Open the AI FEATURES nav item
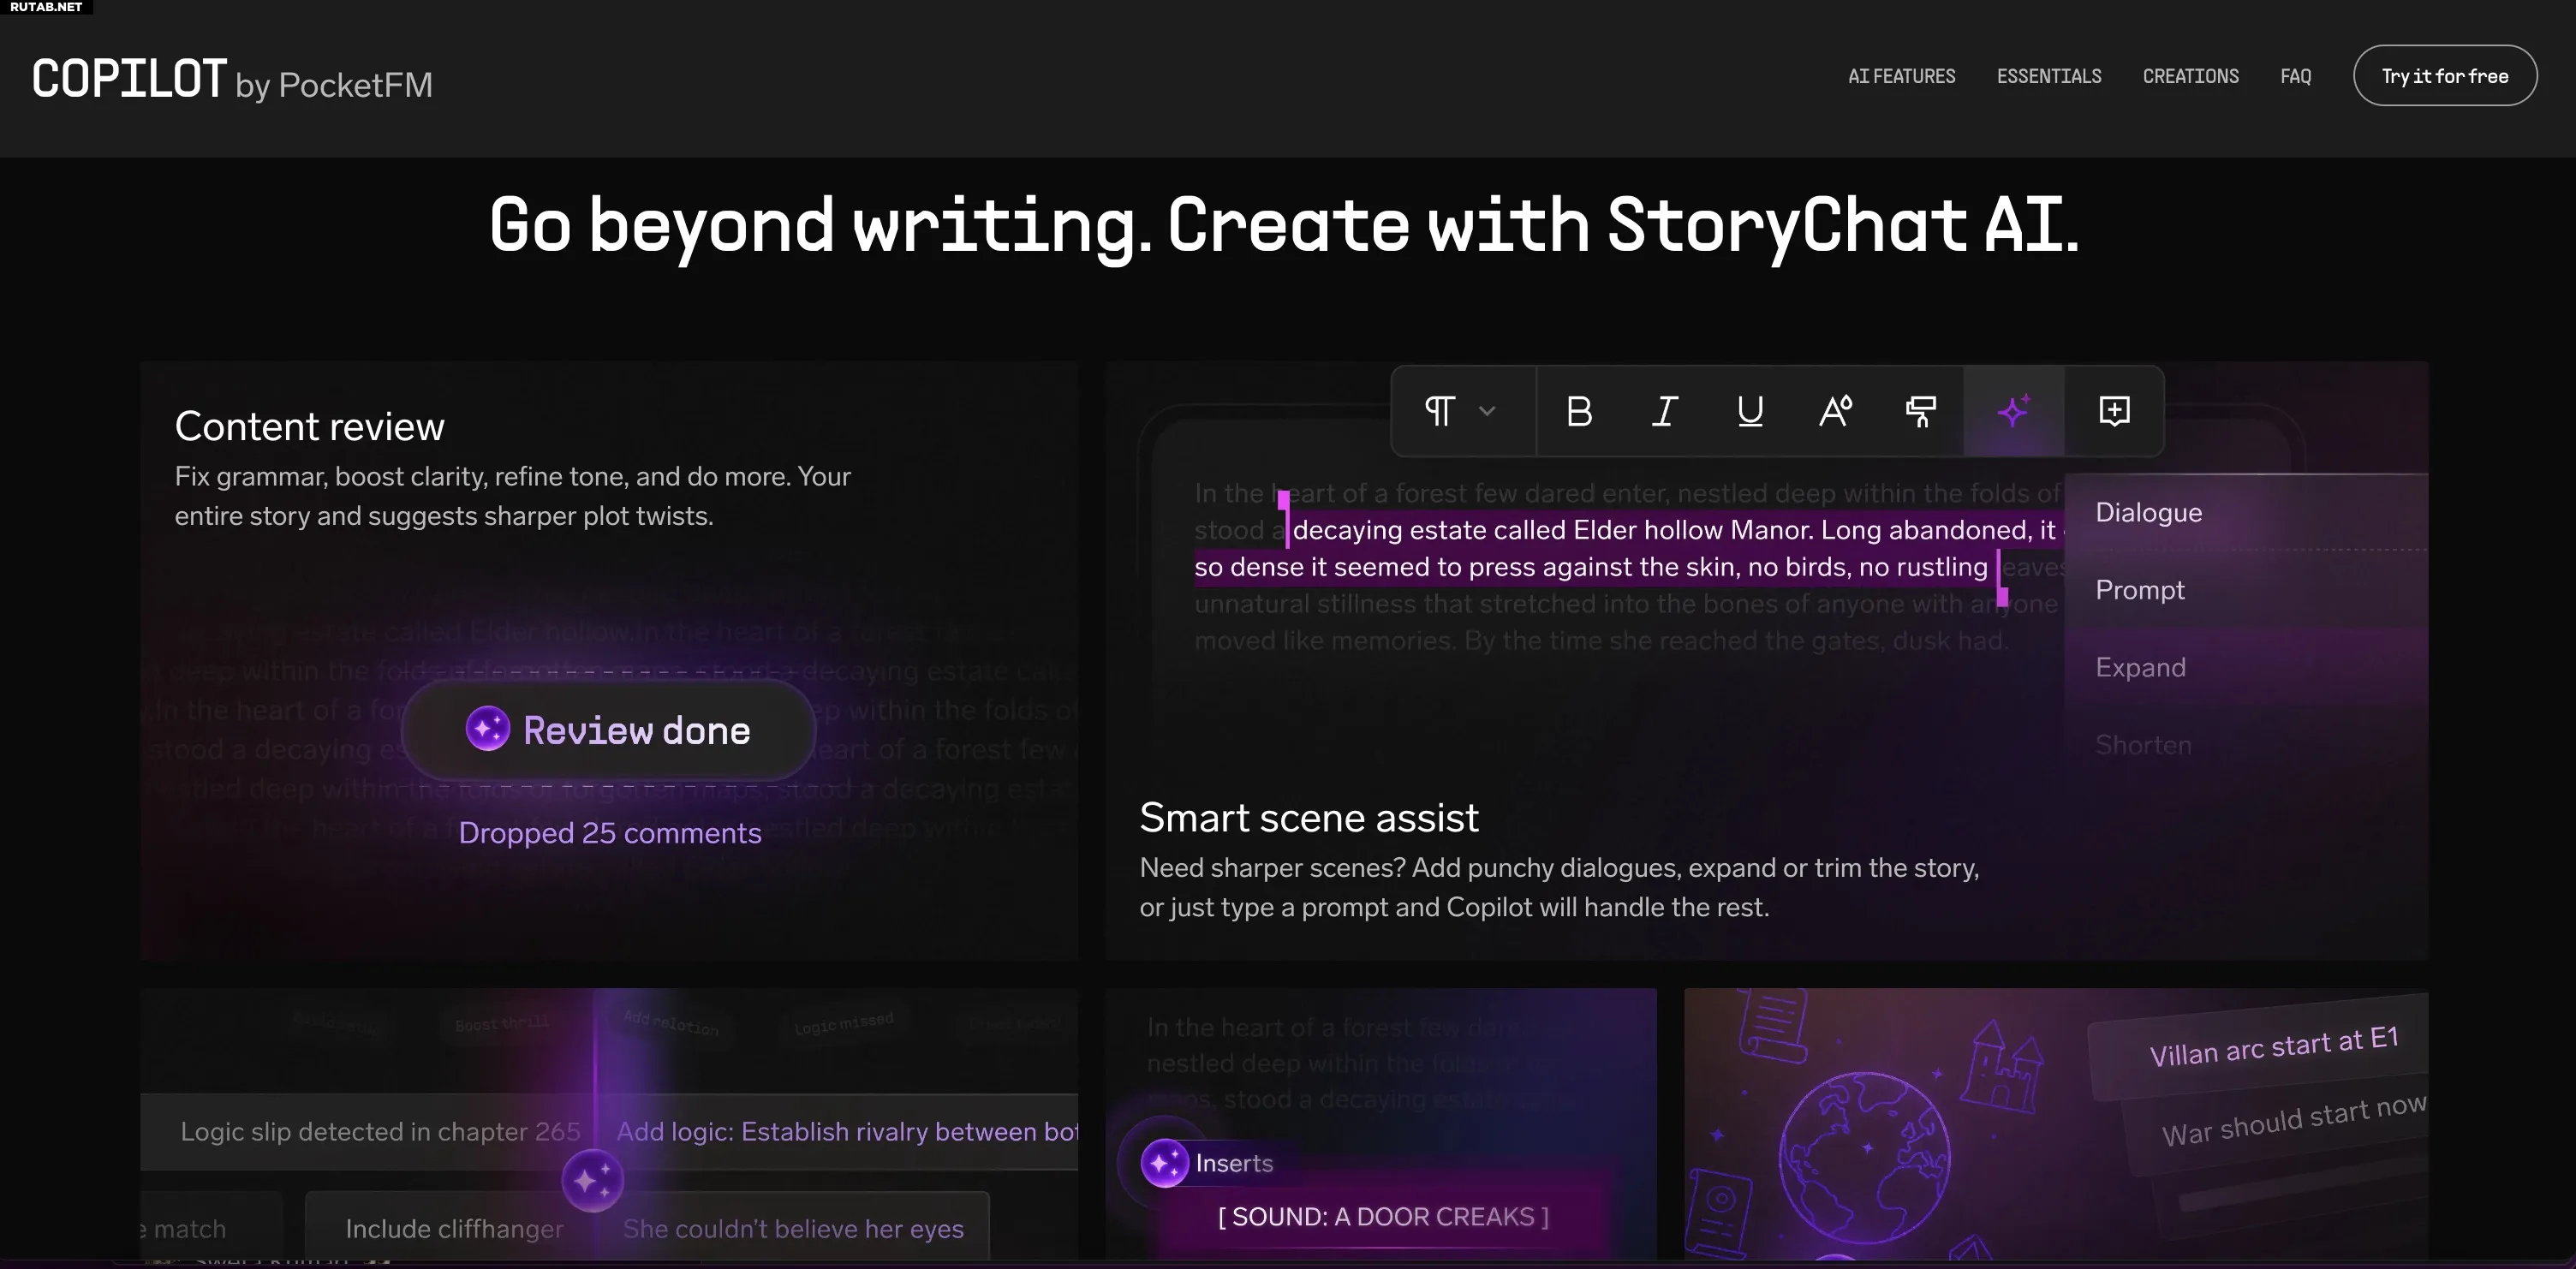 (1901, 76)
